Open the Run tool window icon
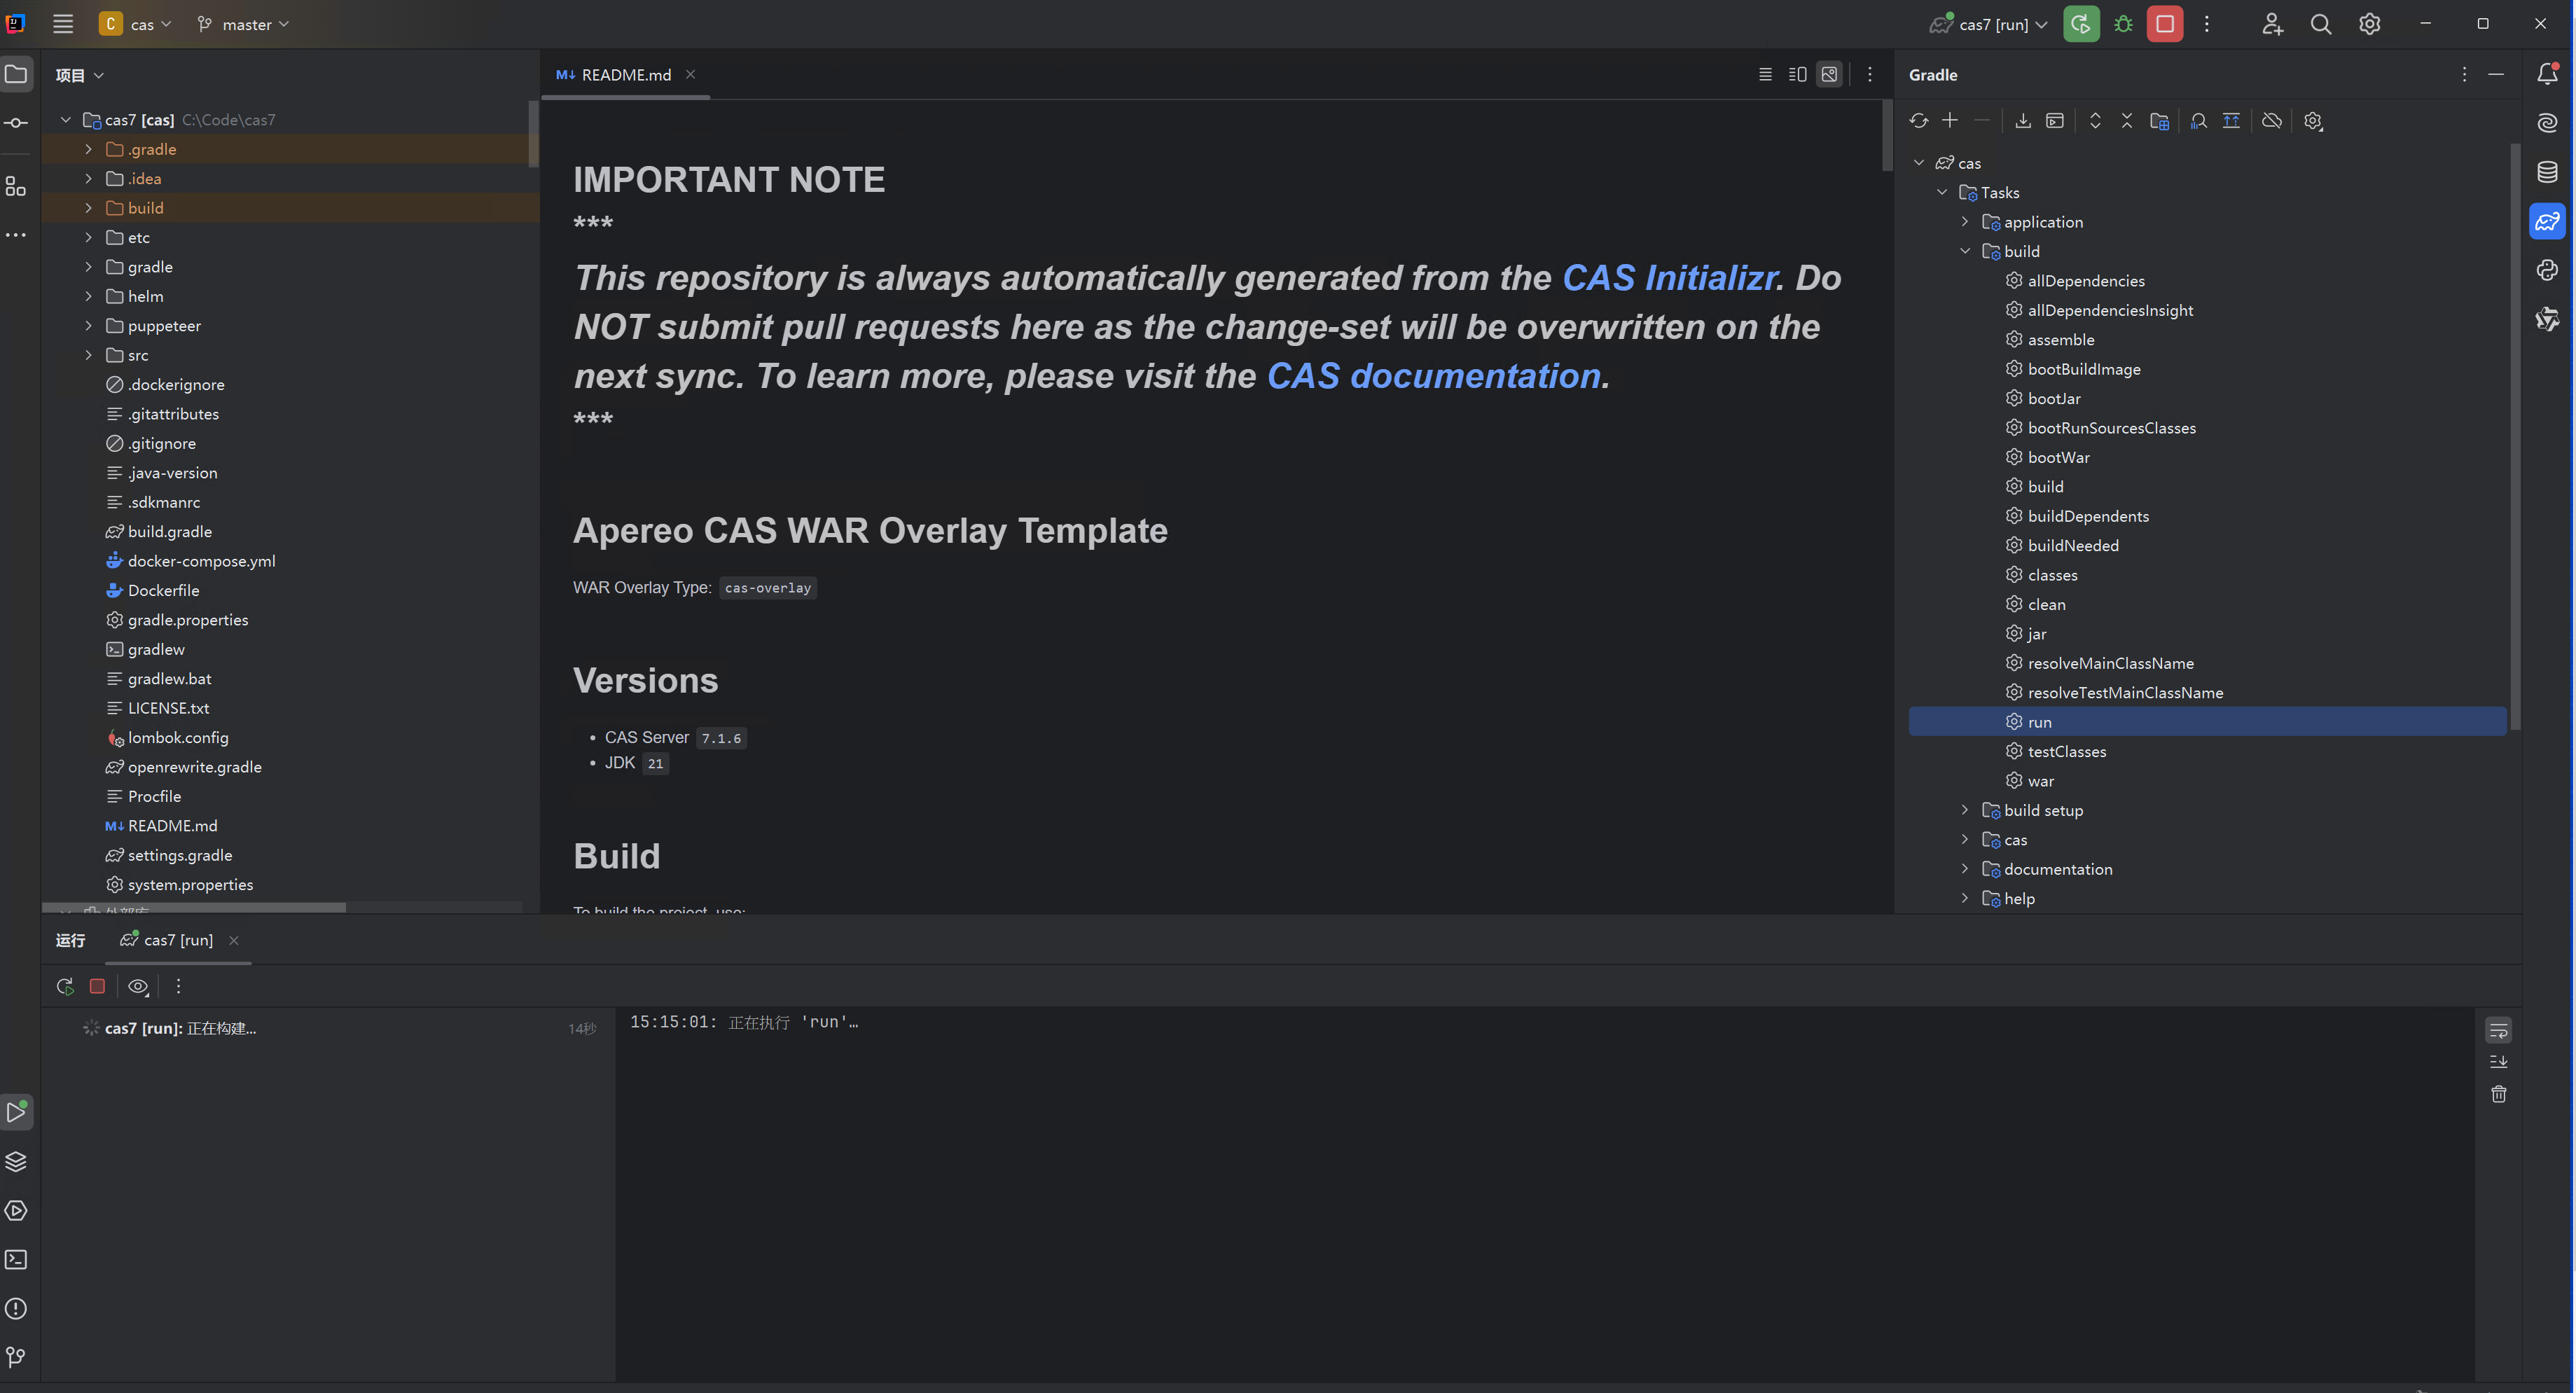 (x=16, y=1112)
